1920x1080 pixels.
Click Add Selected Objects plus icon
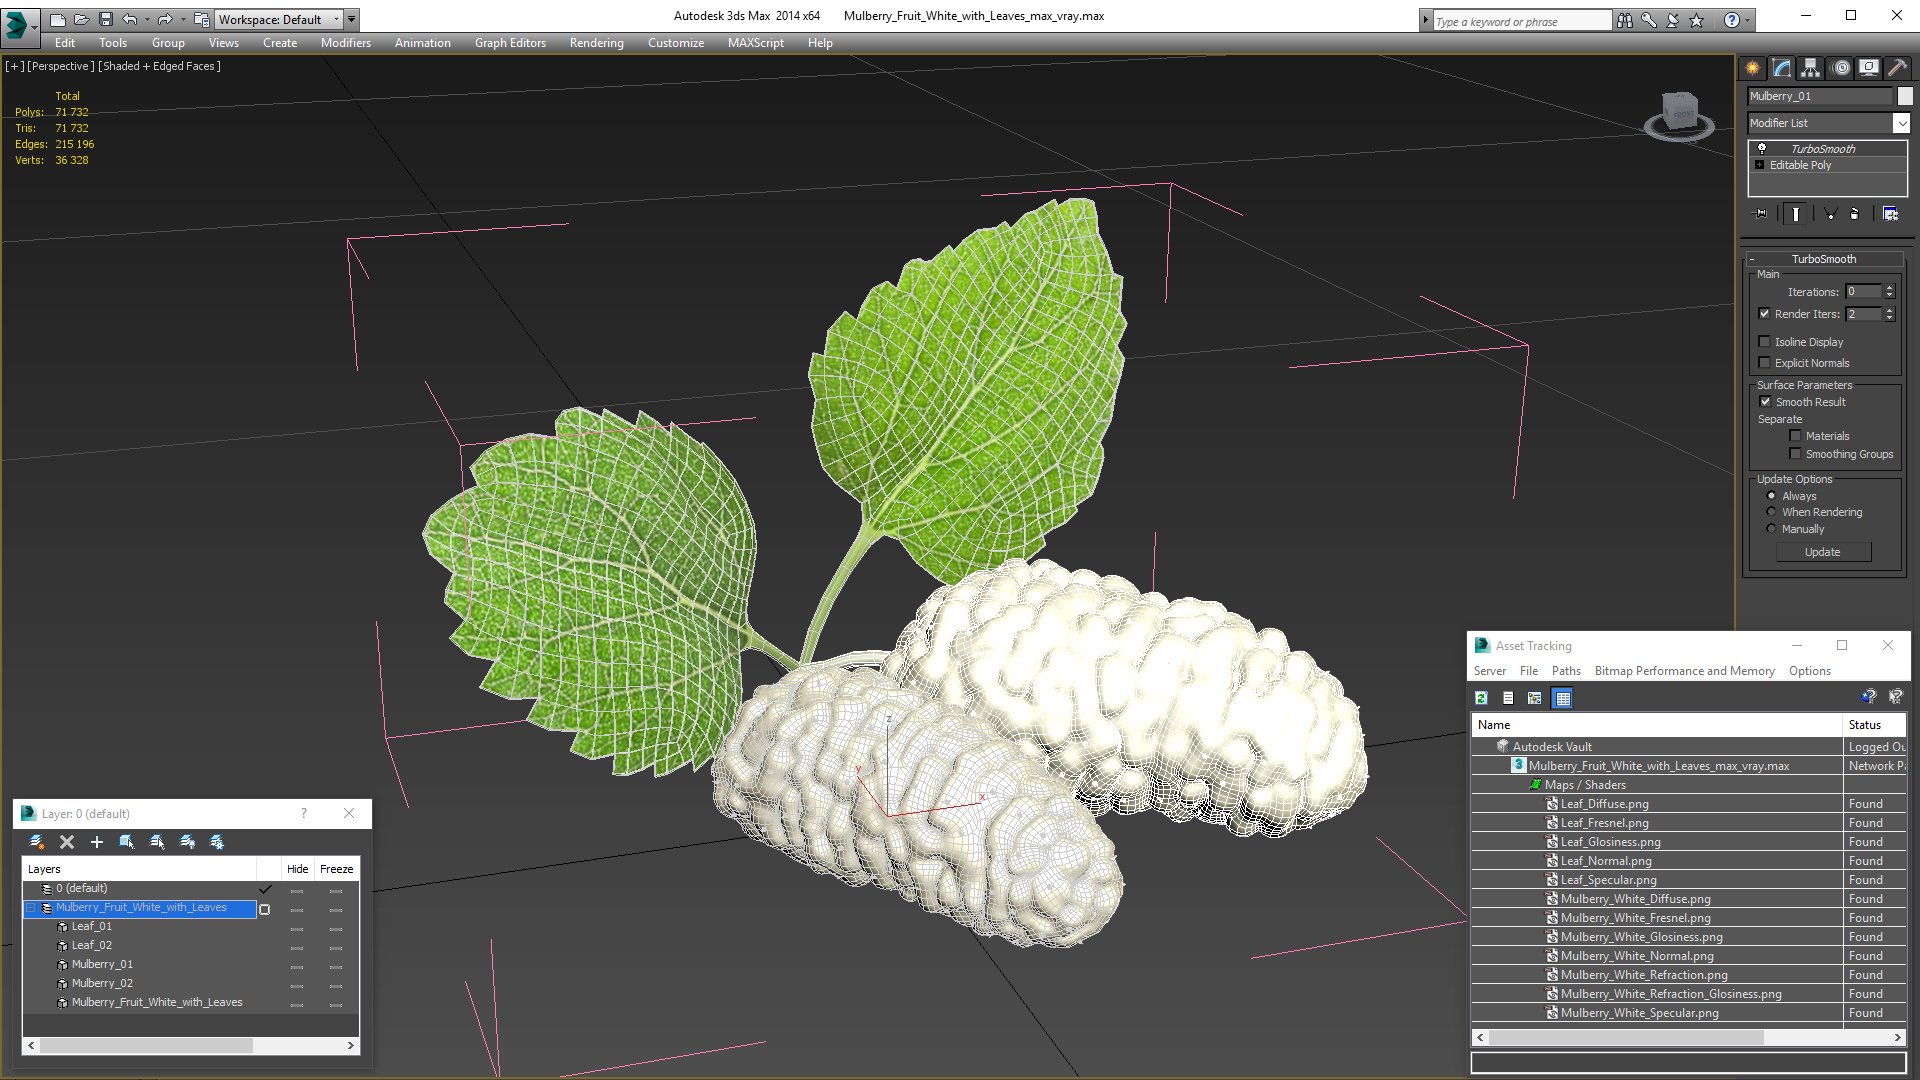pos(97,842)
